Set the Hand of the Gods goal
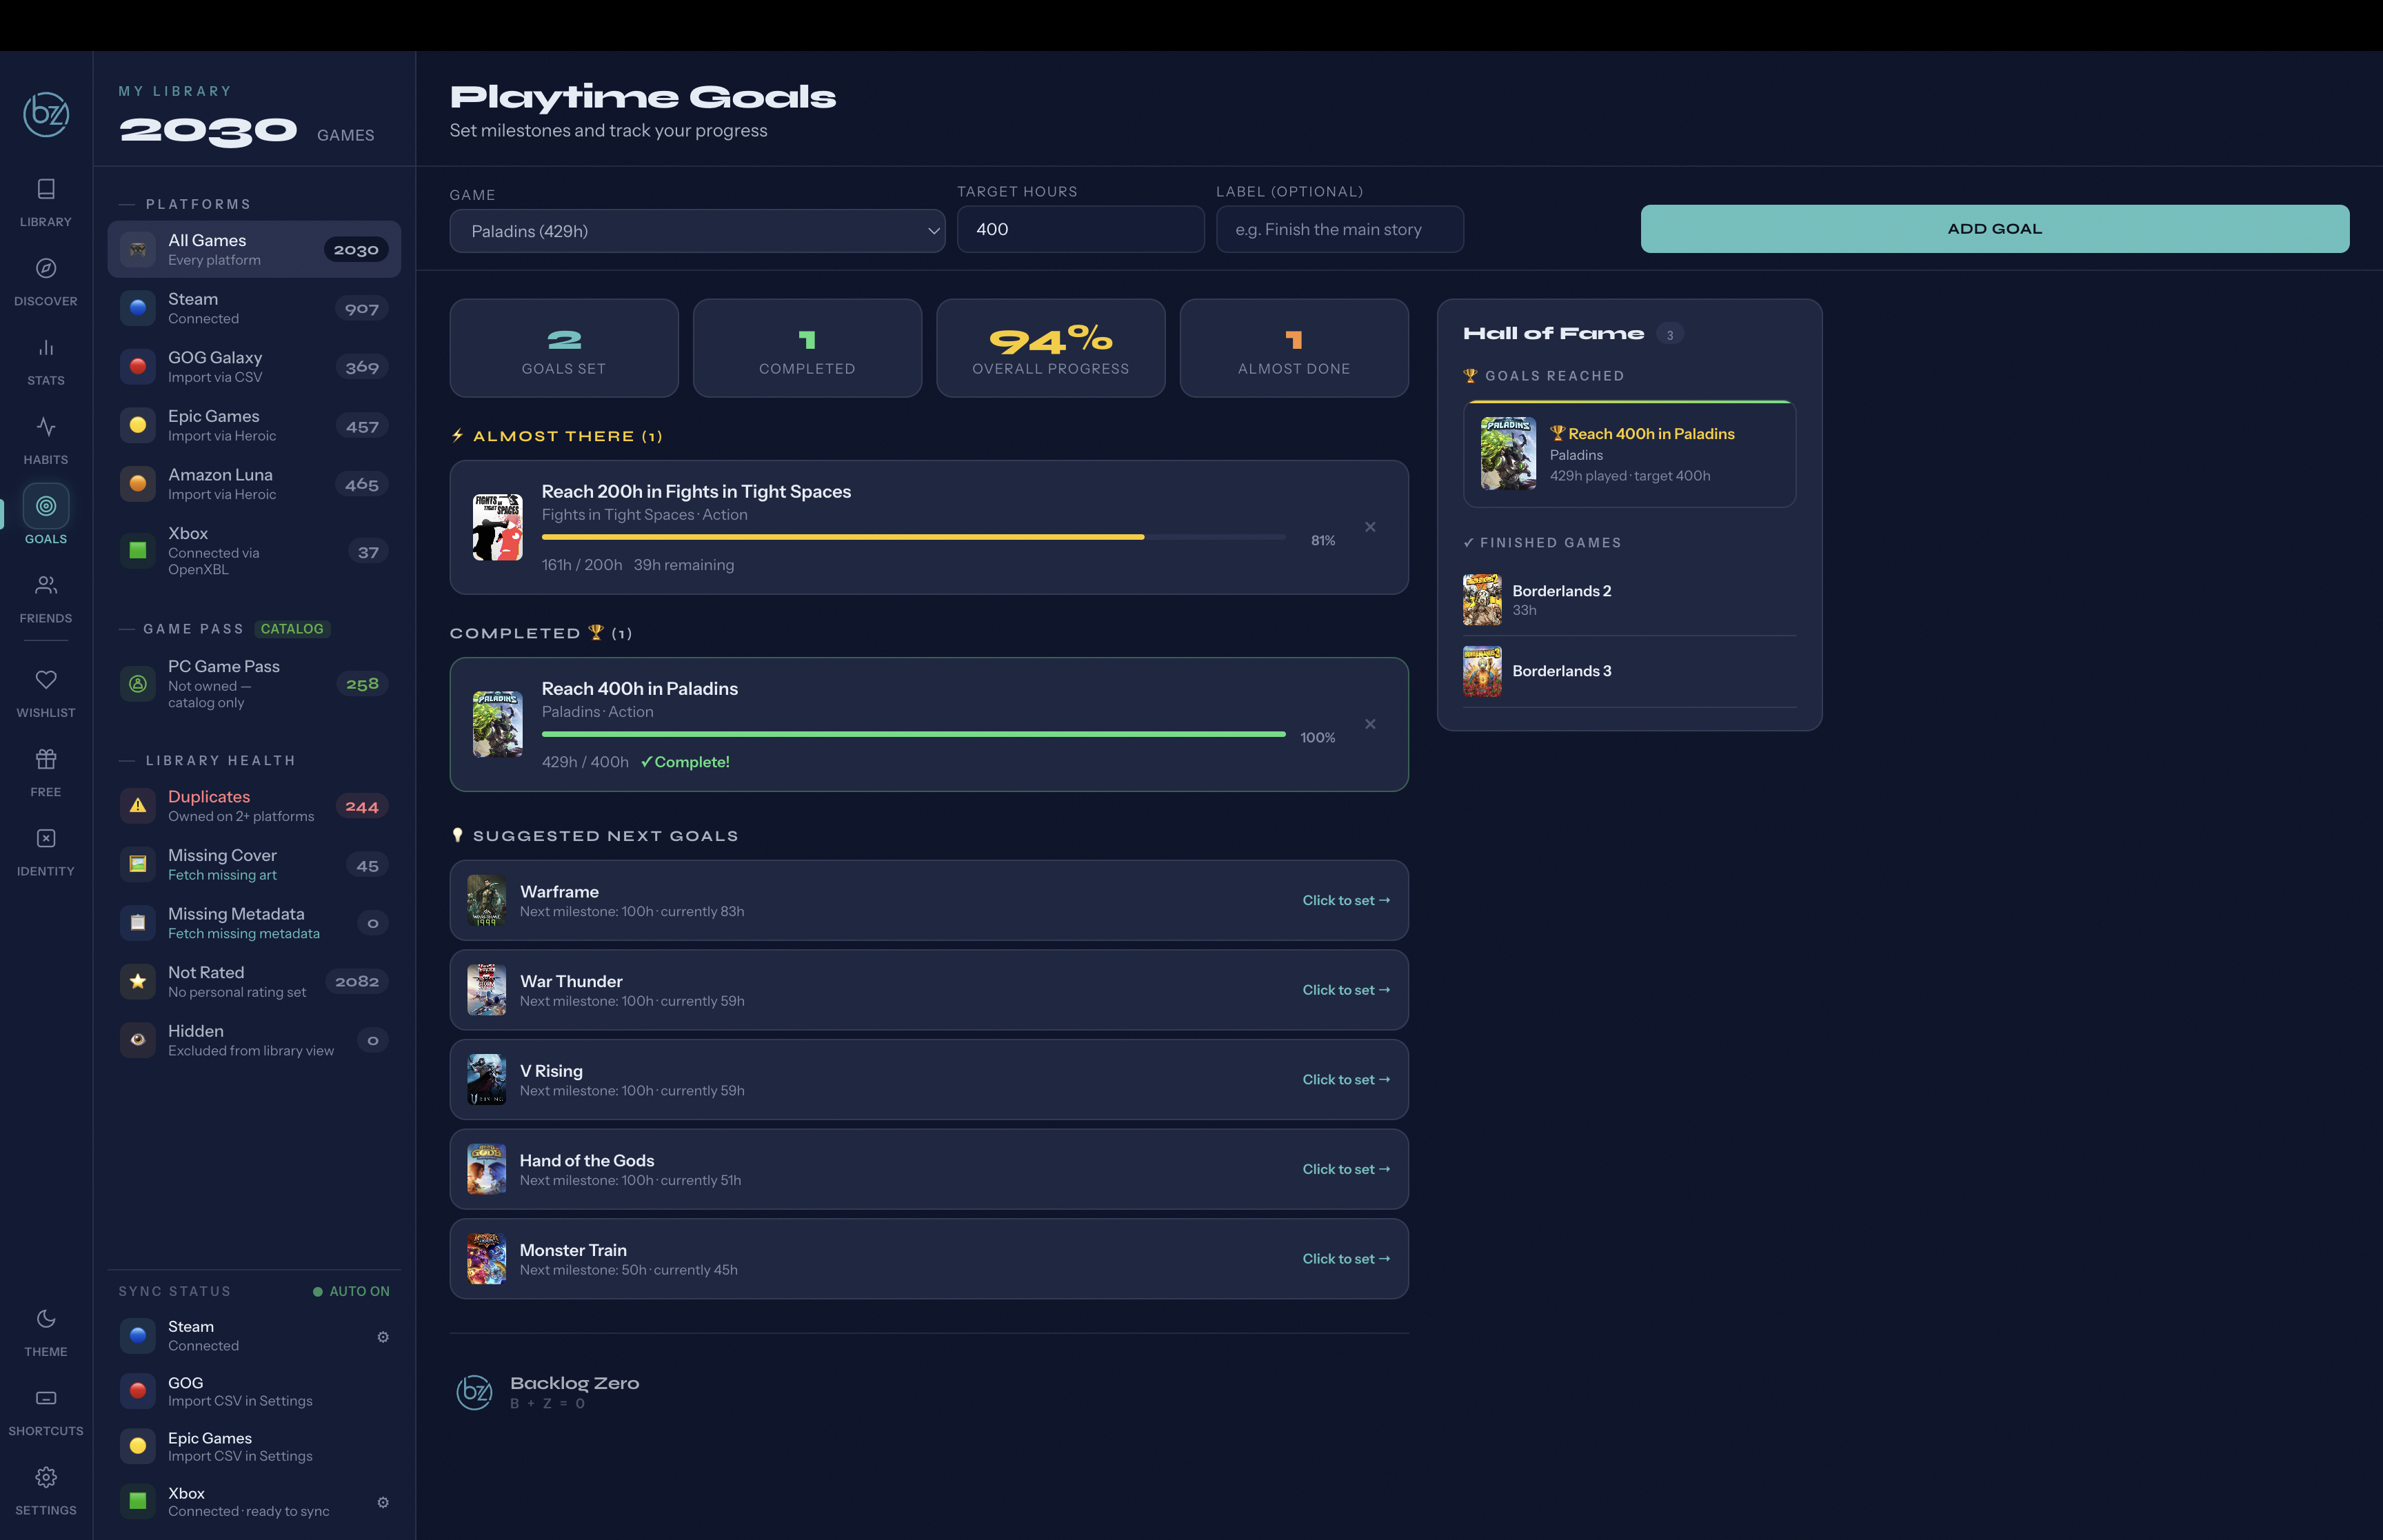 coord(1346,1169)
